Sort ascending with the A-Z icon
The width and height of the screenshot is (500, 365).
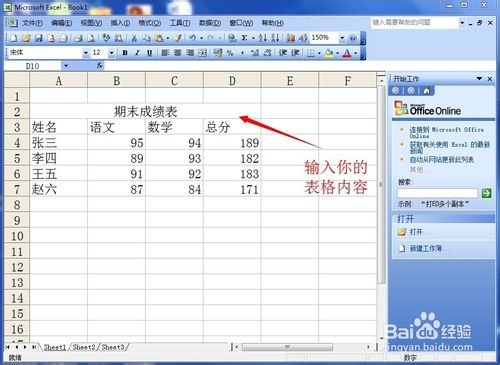[263, 38]
